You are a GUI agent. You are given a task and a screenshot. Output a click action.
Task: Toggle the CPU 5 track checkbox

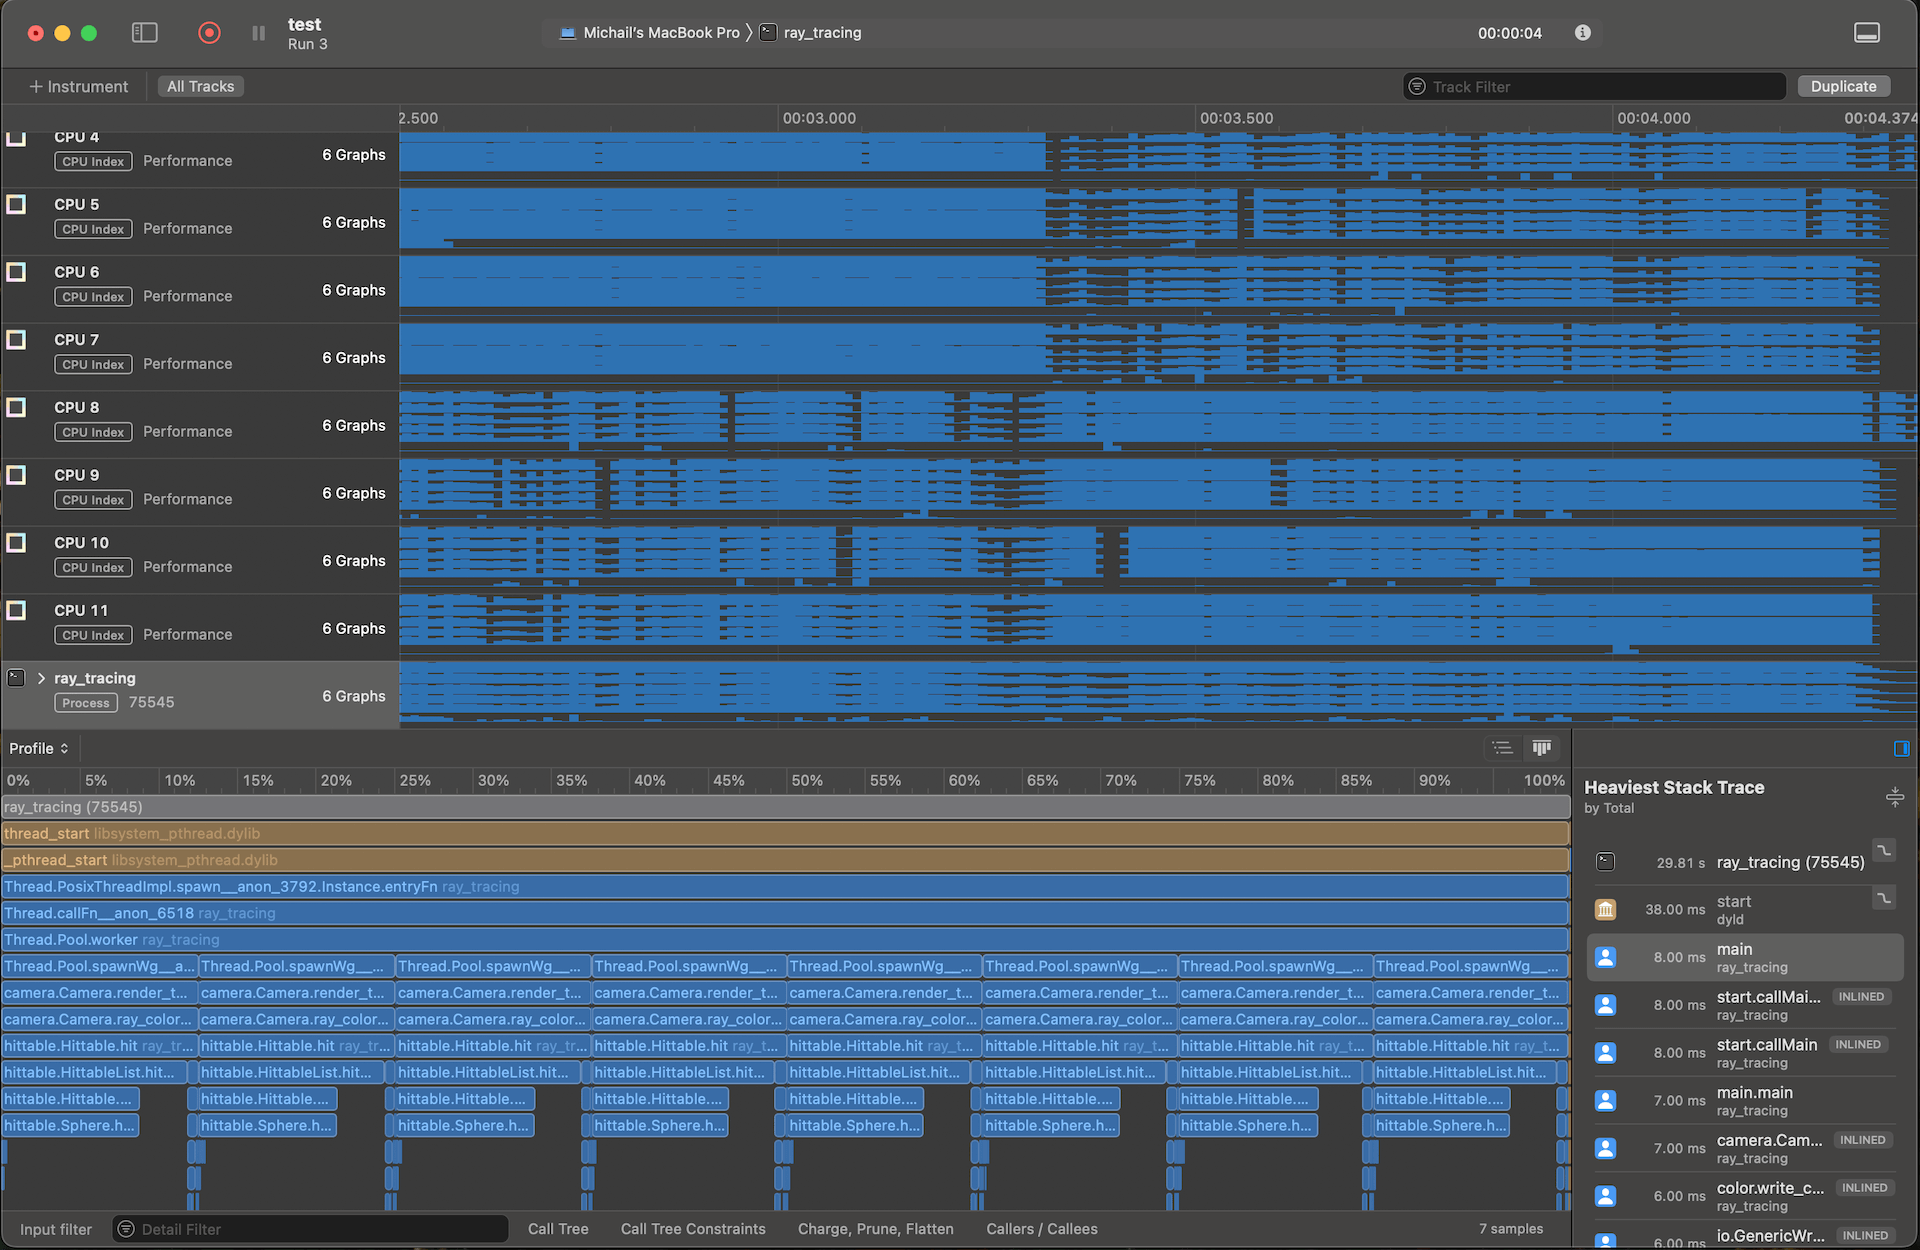[16, 204]
